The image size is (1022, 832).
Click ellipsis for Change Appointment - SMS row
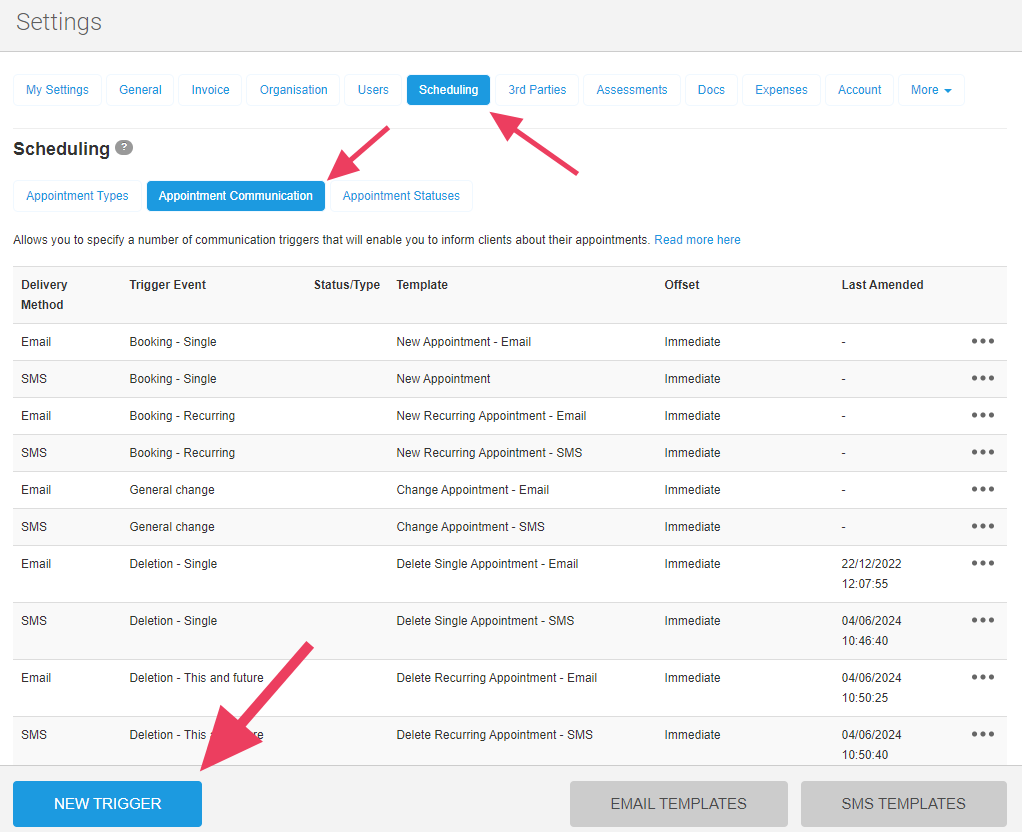[x=982, y=526]
